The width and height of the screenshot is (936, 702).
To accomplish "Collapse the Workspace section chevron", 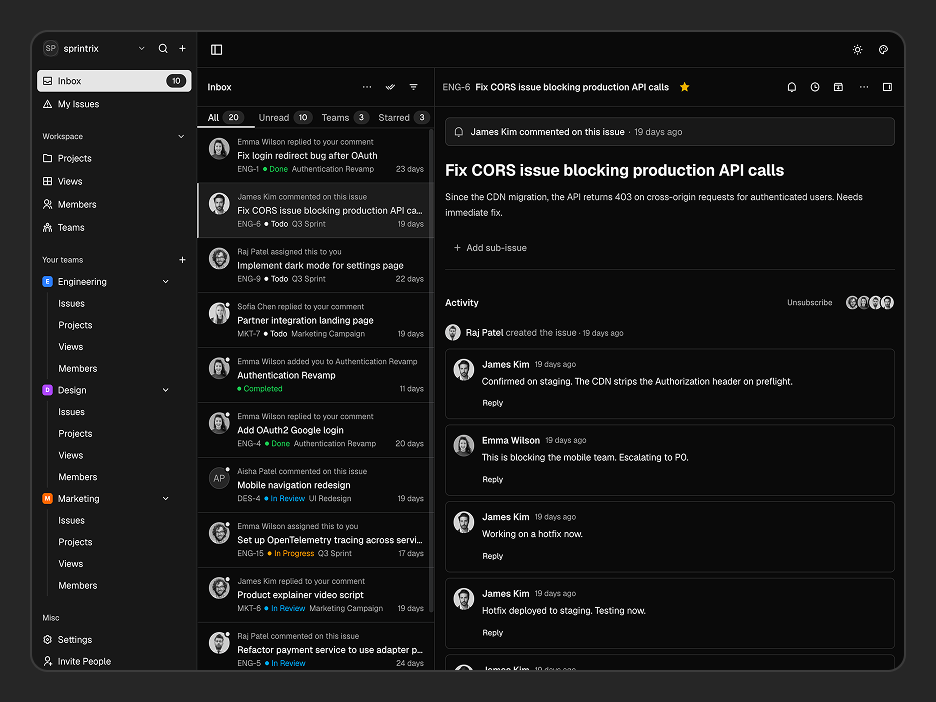I will coord(181,136).
